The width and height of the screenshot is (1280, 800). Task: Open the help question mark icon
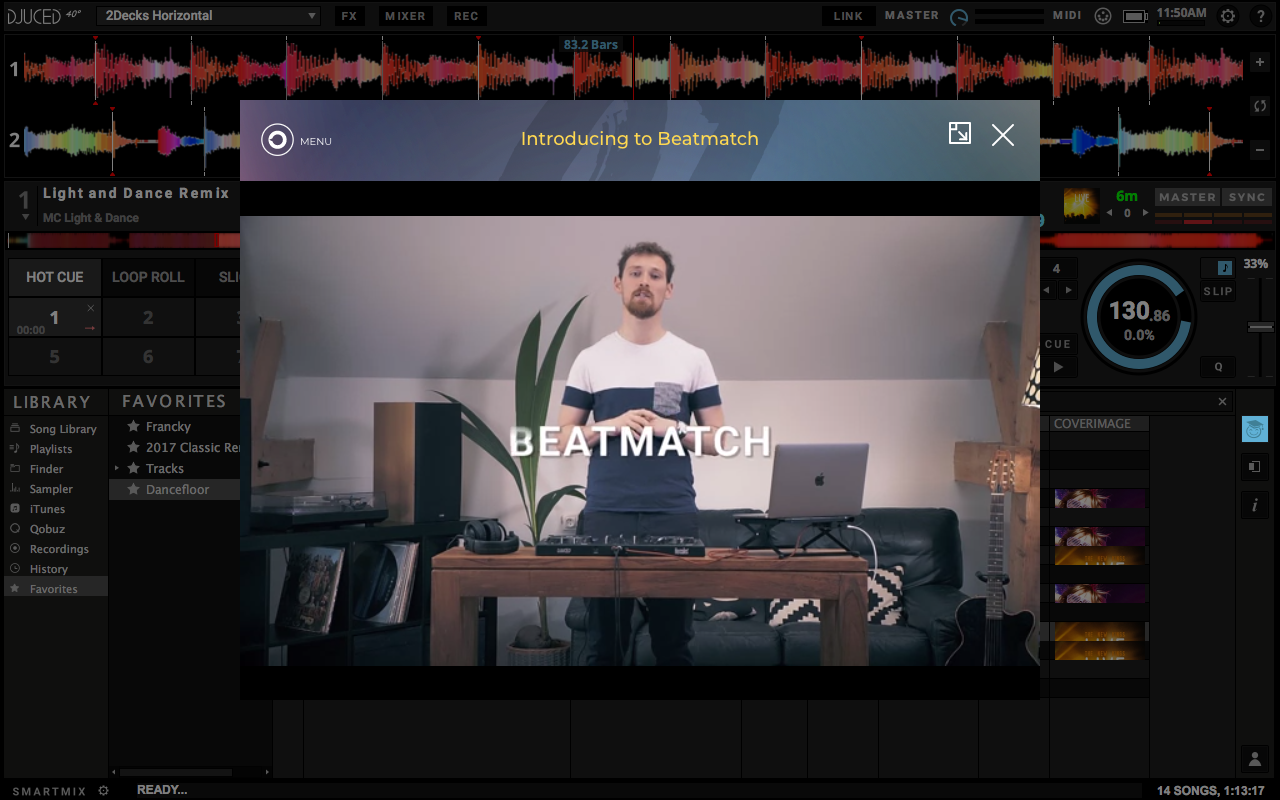1260,16
